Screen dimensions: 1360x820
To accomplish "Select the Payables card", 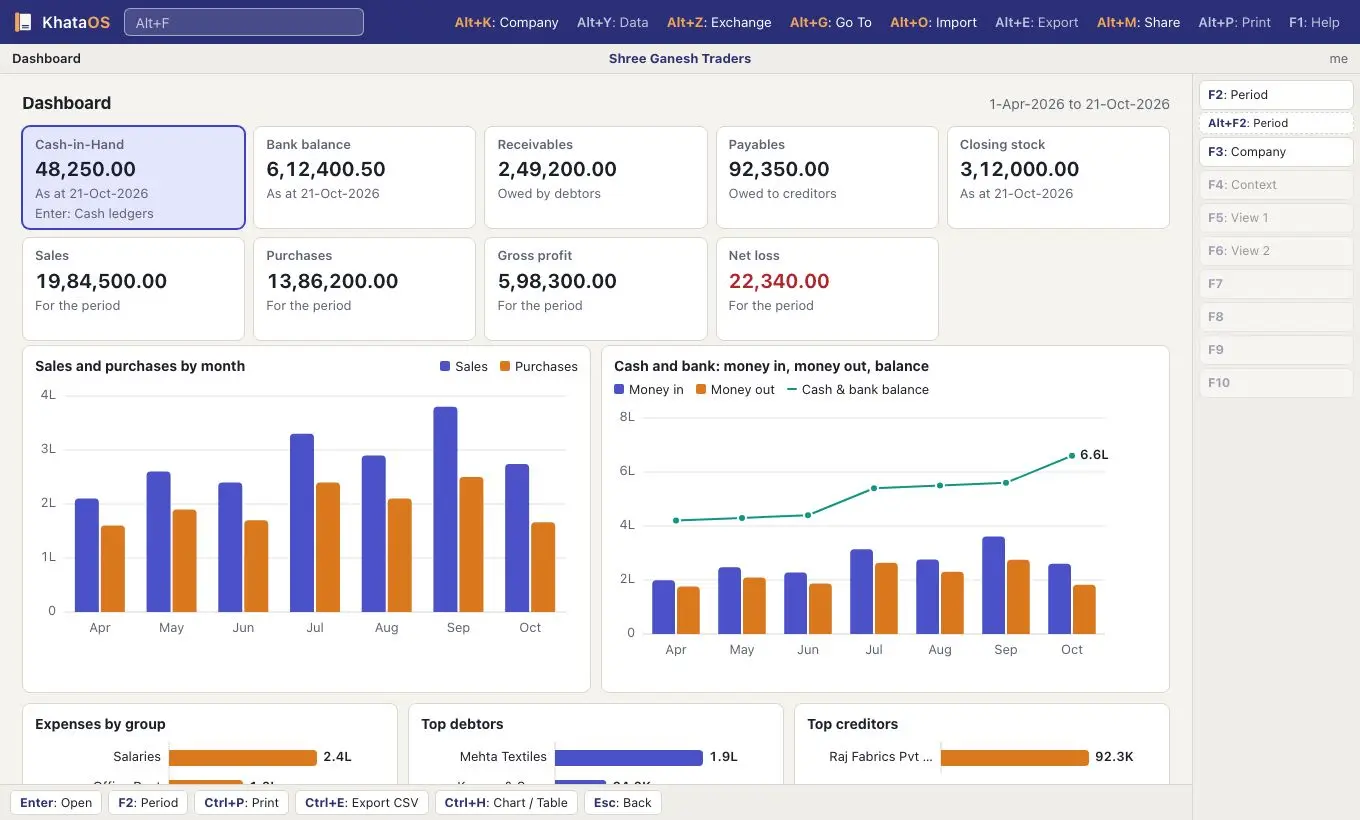I will (827, 177).
